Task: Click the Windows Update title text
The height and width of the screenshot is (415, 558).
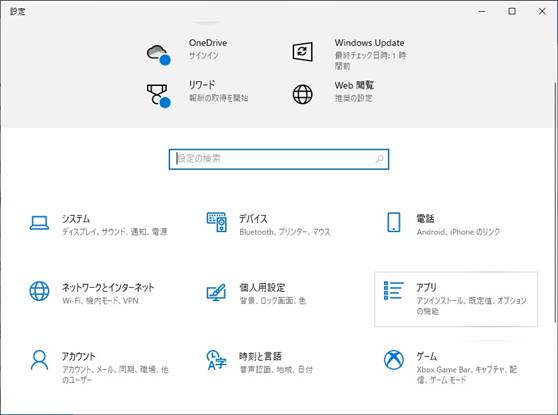Action: (369, 43)
